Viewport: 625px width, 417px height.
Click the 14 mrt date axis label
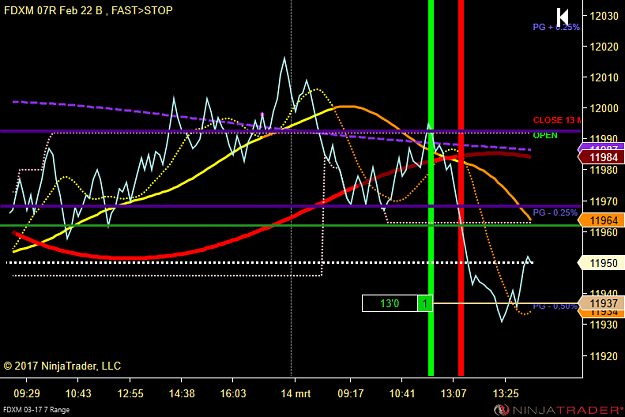(295, 393)
